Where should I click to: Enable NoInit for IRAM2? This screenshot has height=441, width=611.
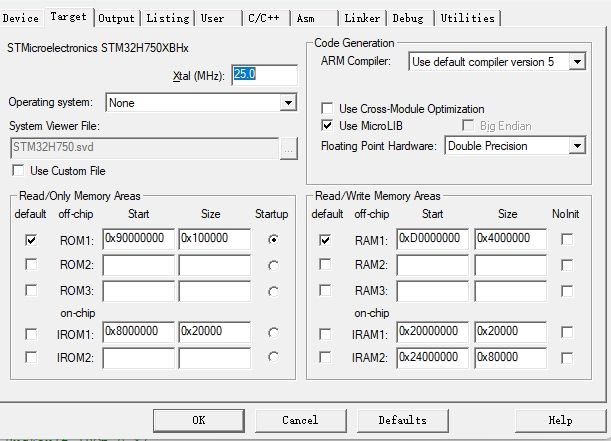(567, 358)
